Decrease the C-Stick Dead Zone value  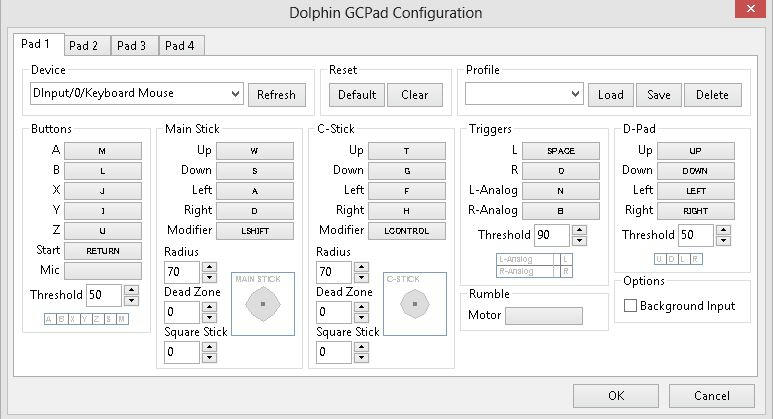(x=361, y=317)
